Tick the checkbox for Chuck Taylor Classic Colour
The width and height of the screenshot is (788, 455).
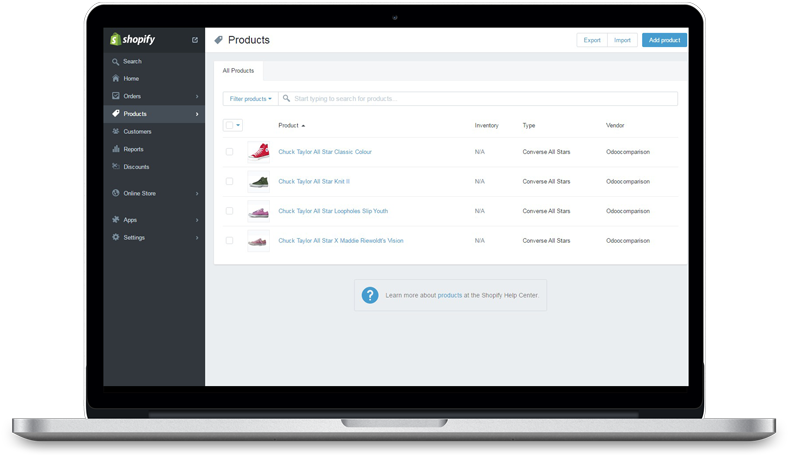click(229, 152)
